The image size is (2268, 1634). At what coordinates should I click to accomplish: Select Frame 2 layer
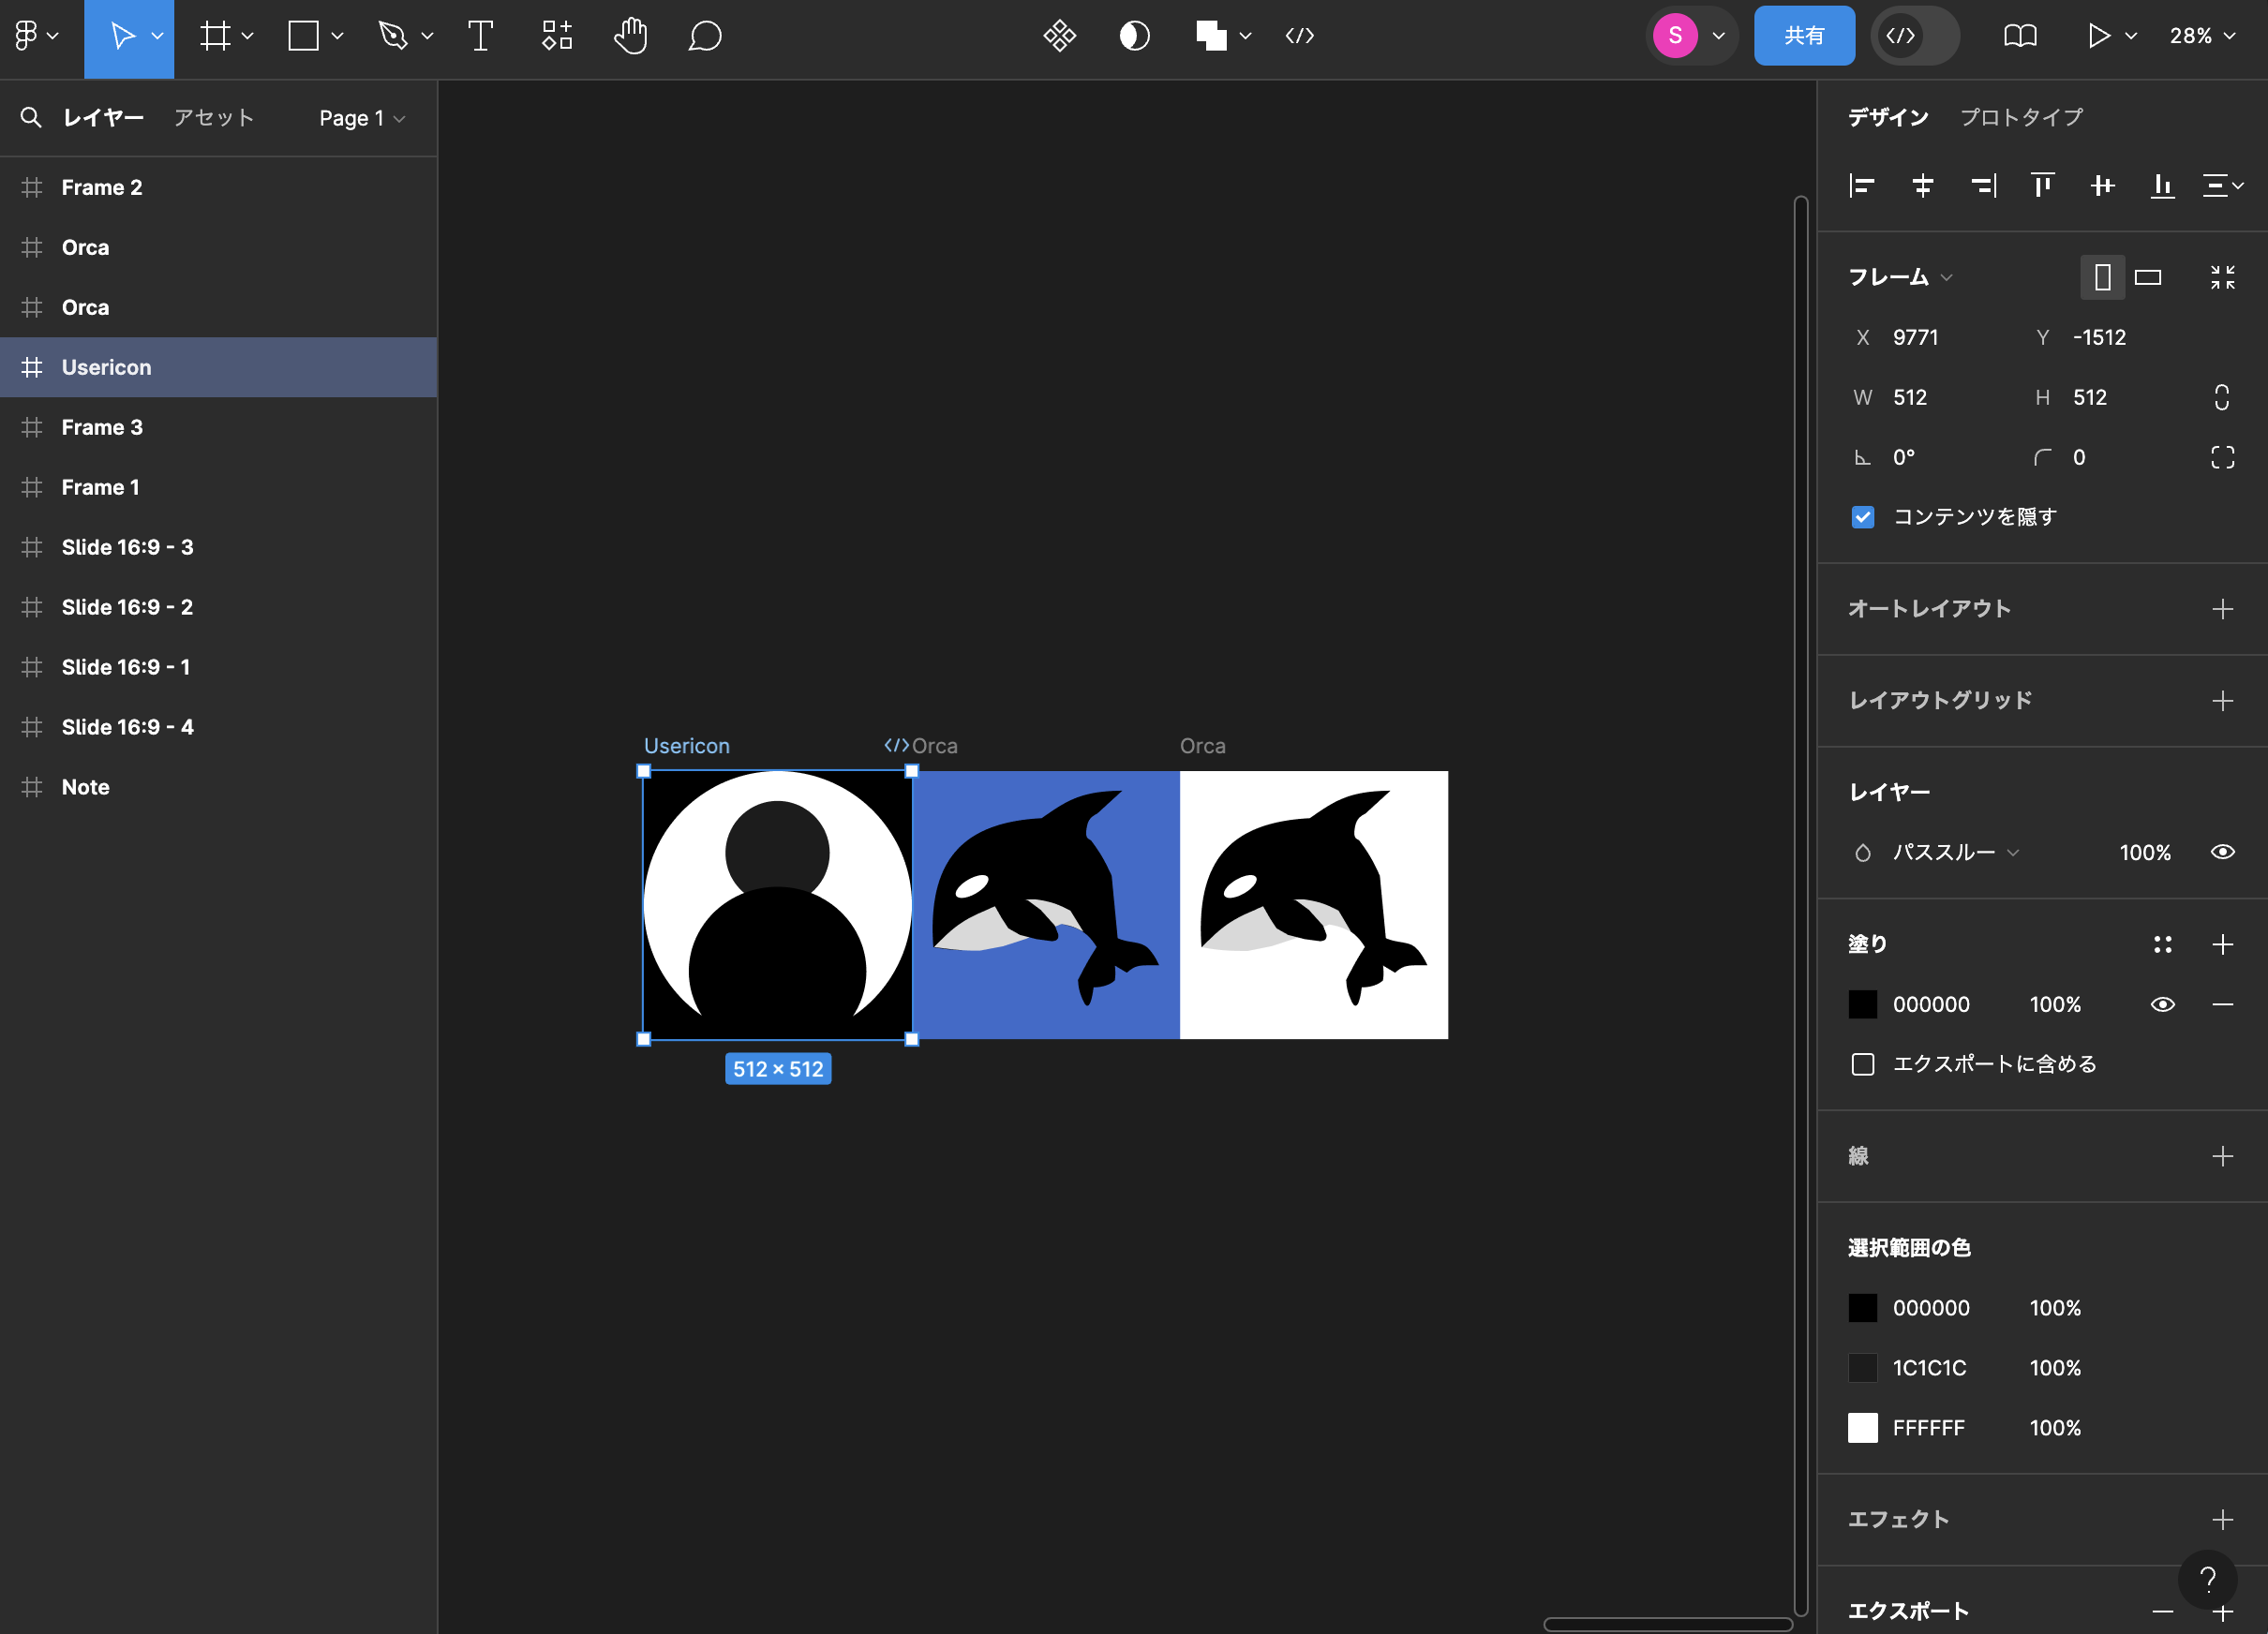click(218, 187)
